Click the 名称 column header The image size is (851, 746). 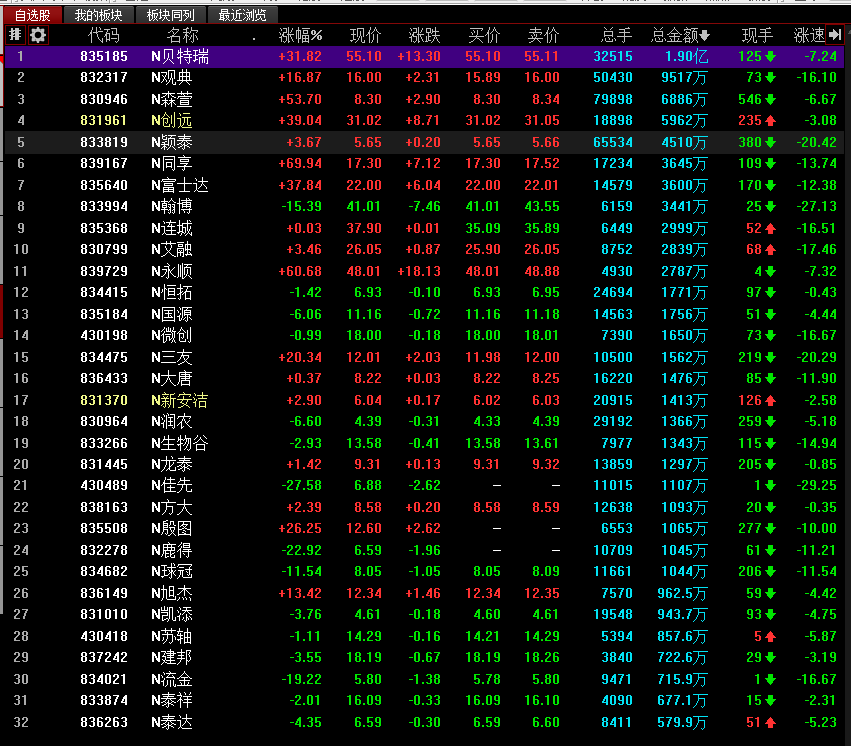pyautogui.click(x=182, y=36)
